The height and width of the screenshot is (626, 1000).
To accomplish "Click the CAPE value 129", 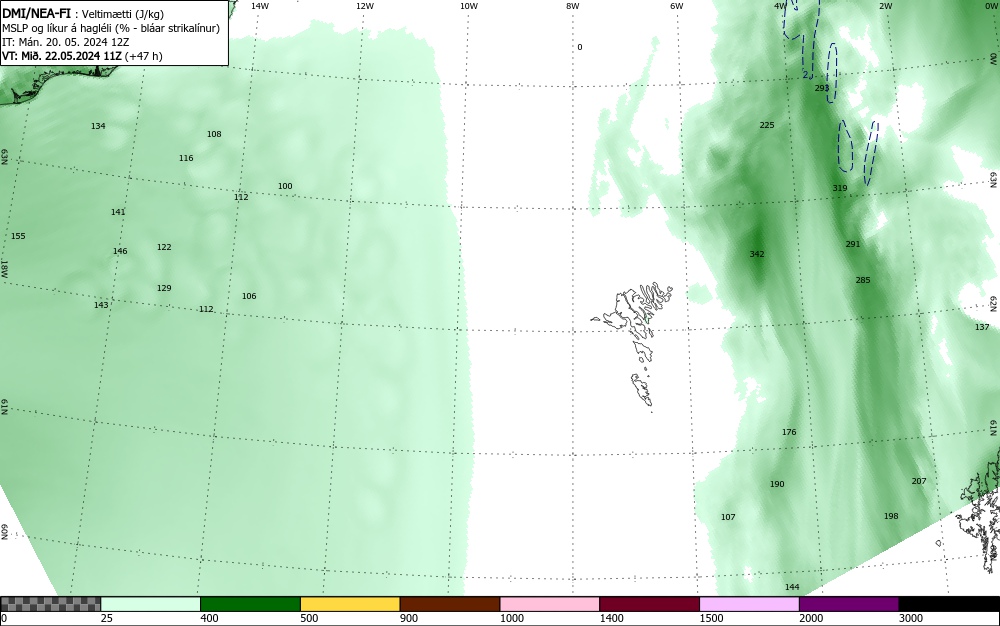I will pyautogui.click(x=164, y=288).
